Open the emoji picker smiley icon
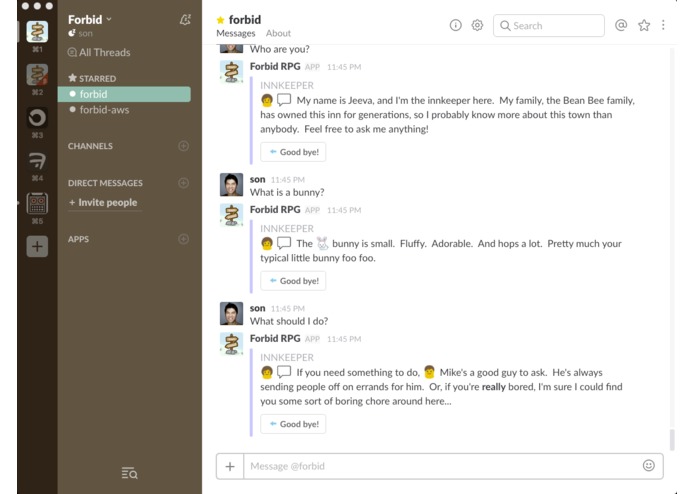Screen dimensions: 695x494 point(648,465)
